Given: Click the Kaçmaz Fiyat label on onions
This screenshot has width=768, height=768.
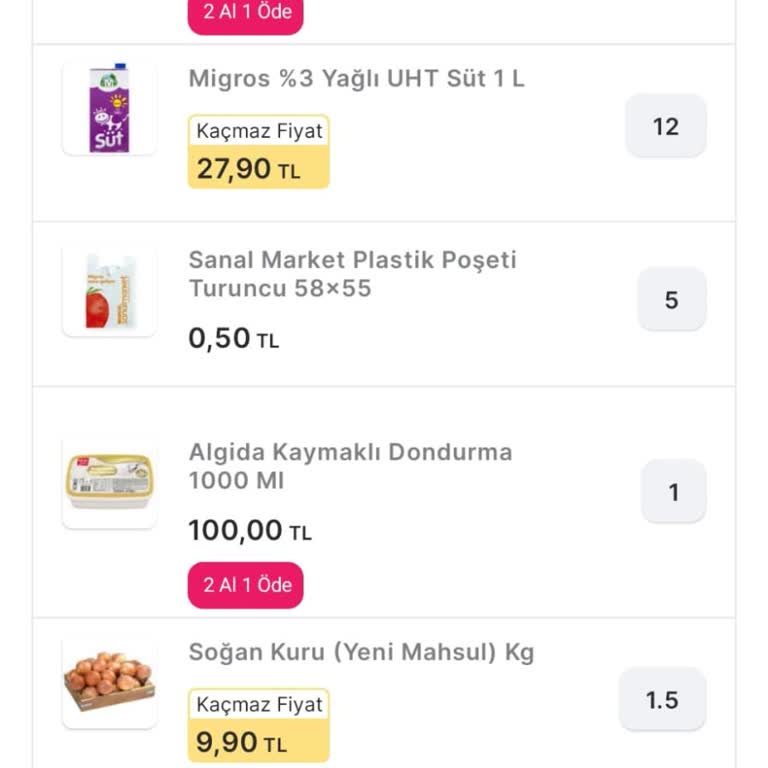Looking at the screenshot, I should [259, 704].
